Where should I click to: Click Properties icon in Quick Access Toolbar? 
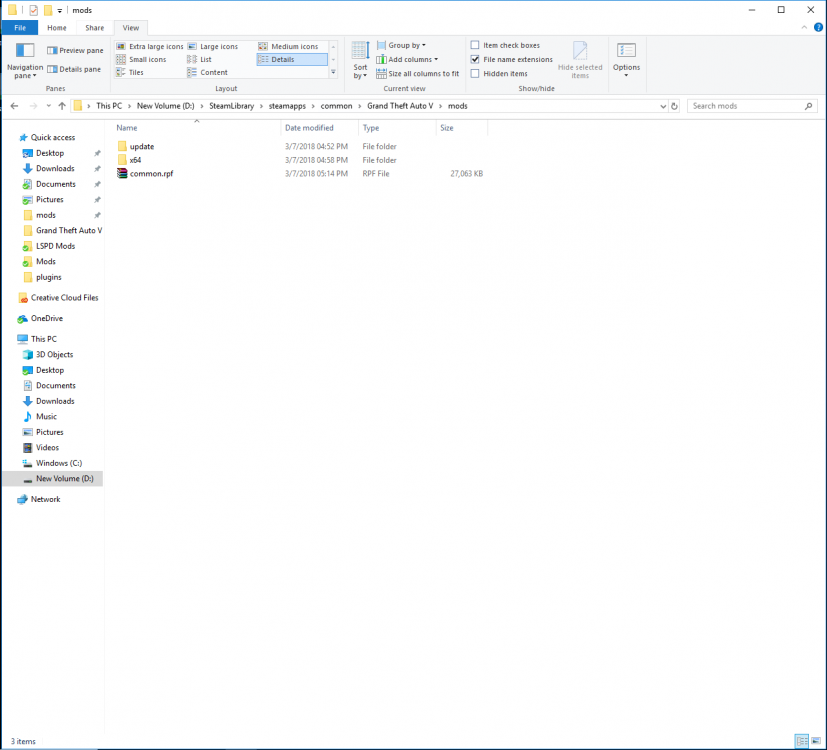[33, 10]
